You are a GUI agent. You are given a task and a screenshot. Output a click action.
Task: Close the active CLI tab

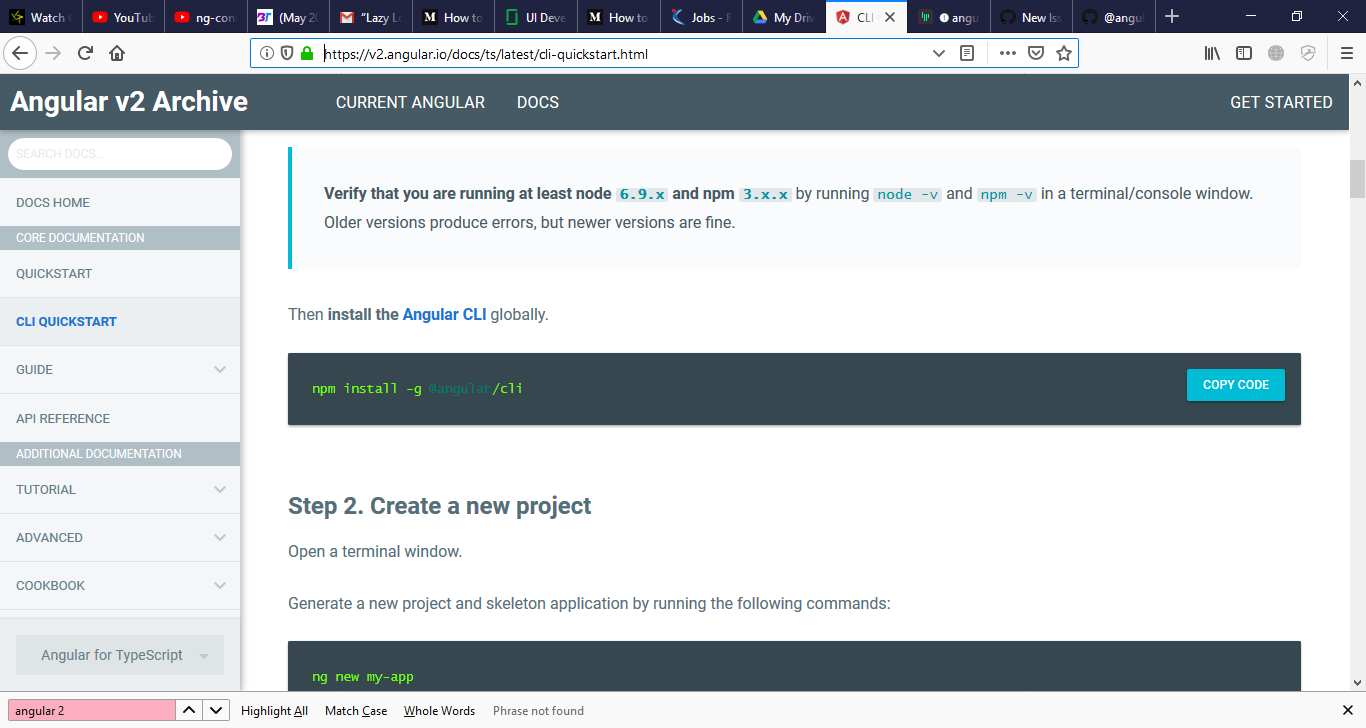point(889,17)
